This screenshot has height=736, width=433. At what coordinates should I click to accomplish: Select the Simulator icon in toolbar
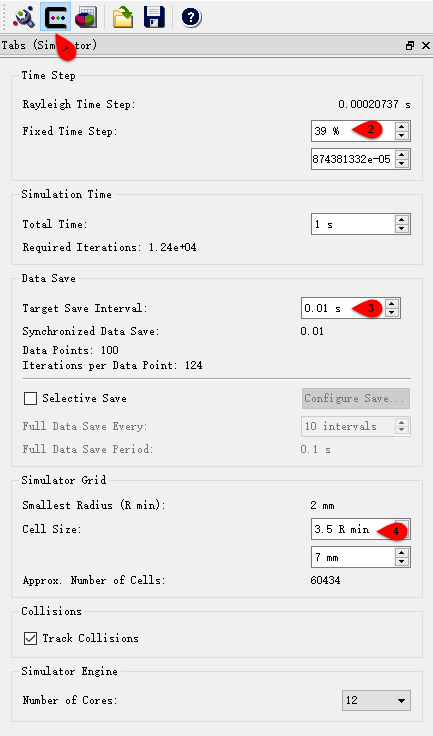click(55, 16)
